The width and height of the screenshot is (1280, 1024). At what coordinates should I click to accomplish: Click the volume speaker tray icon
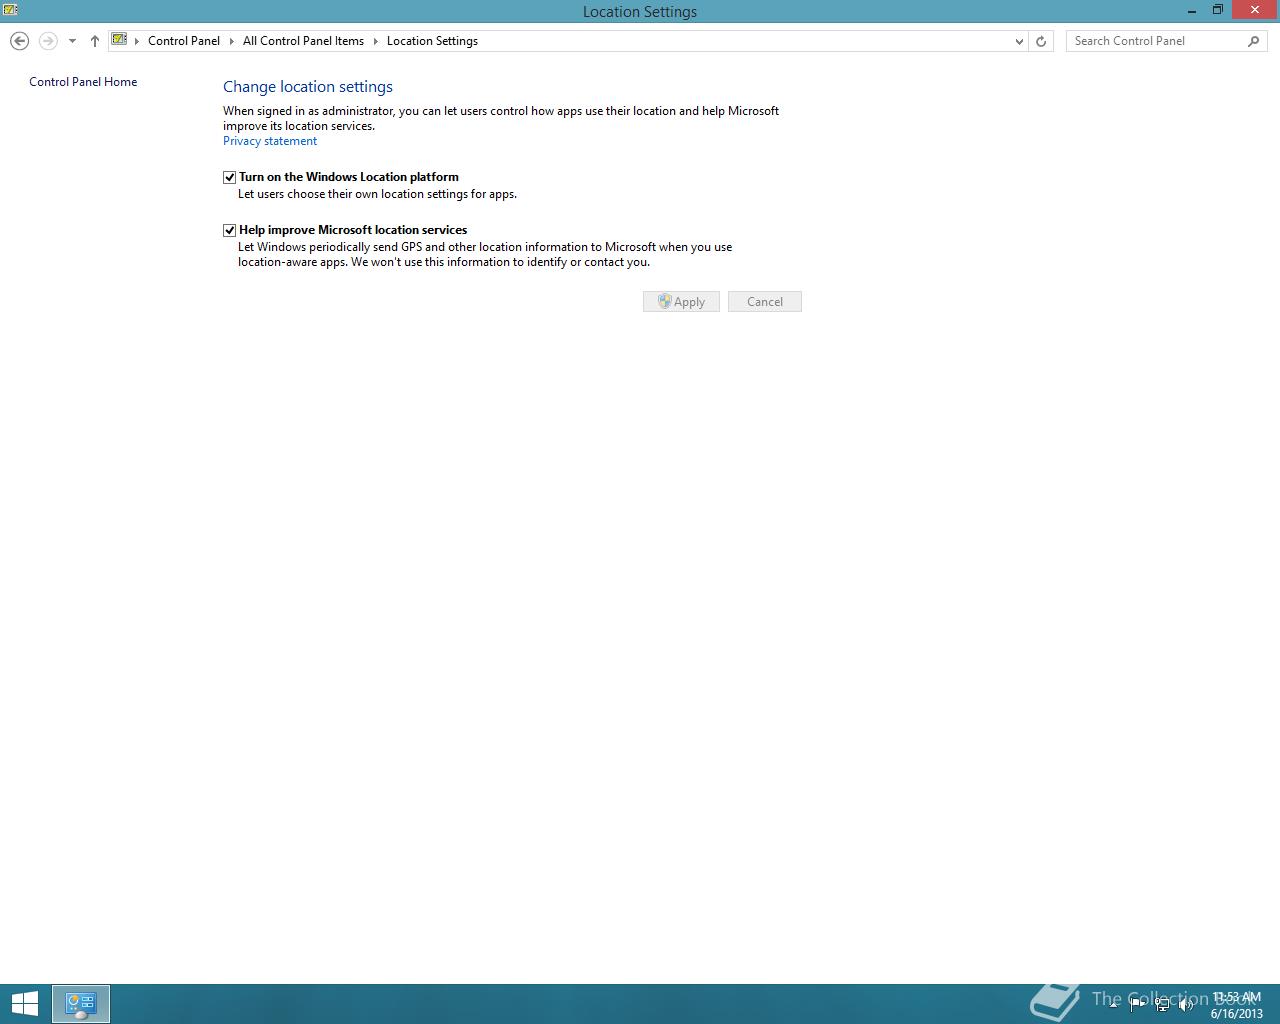(x=1186, y=1005)
